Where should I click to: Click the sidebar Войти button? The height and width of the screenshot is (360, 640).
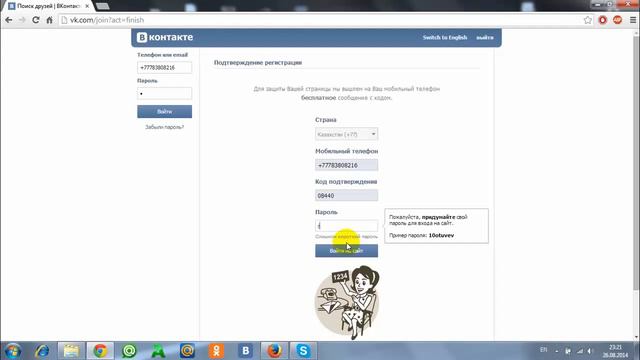pos(164,111)
